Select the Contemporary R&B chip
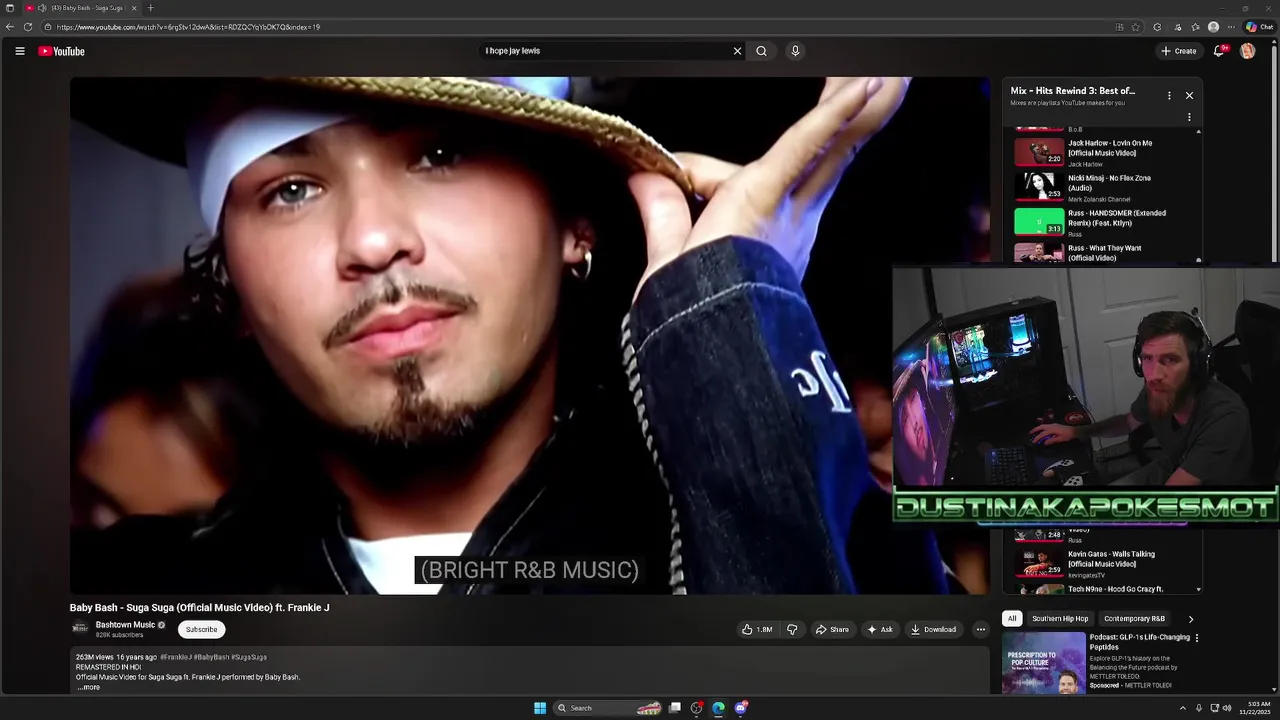The height and width of the screenshot is (720, 1280). click(x=1134, y=619)
